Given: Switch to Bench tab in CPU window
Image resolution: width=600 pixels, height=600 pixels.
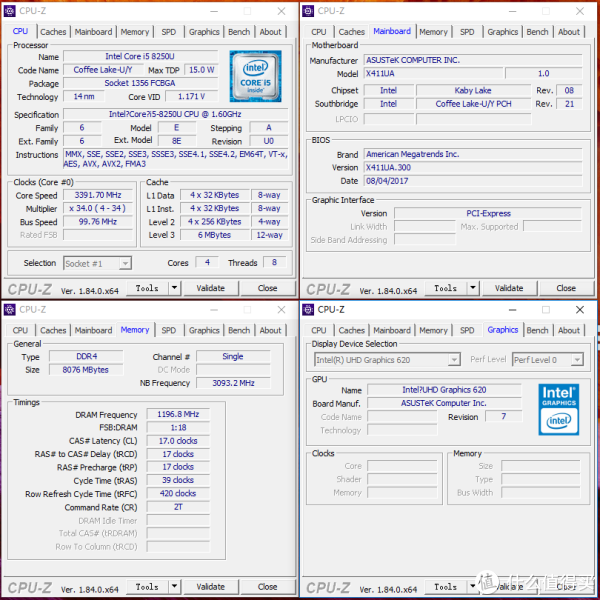Looking at the screenshot, I should 239,32.
